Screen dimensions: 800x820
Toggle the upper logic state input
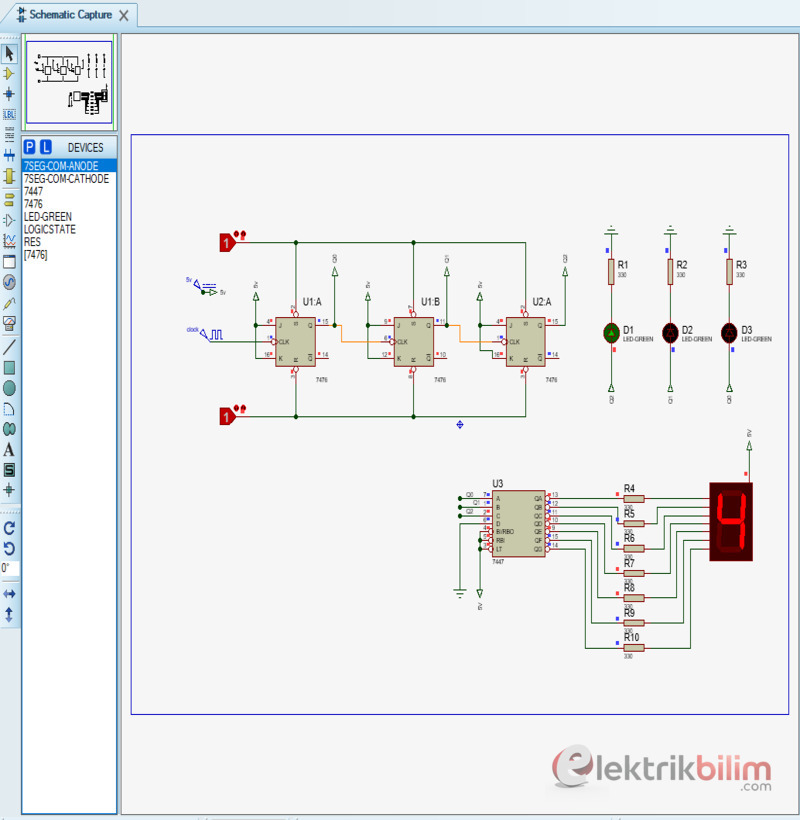pos(227,242)
